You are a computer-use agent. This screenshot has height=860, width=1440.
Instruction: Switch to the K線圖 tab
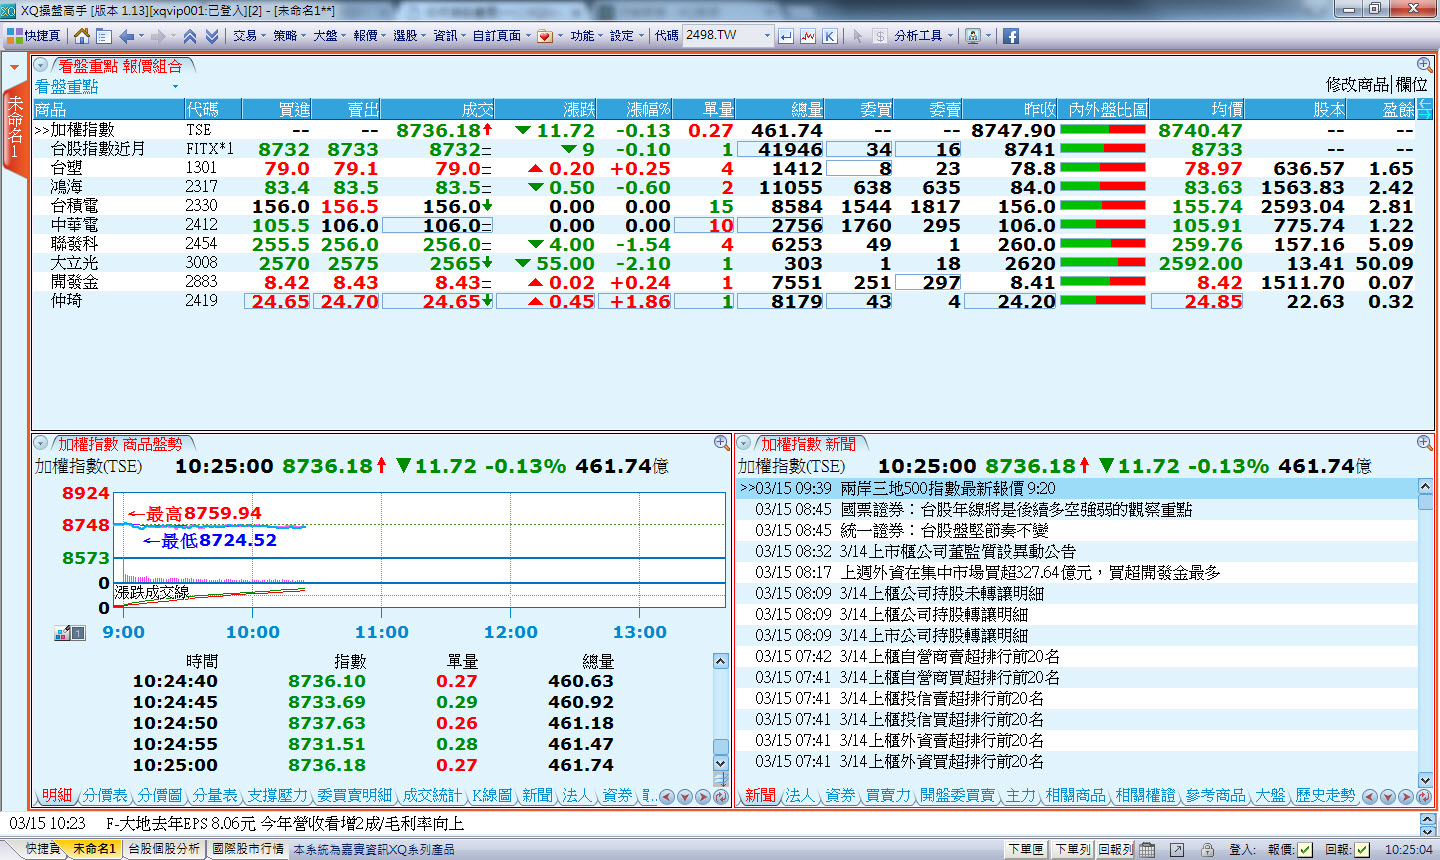491,796
